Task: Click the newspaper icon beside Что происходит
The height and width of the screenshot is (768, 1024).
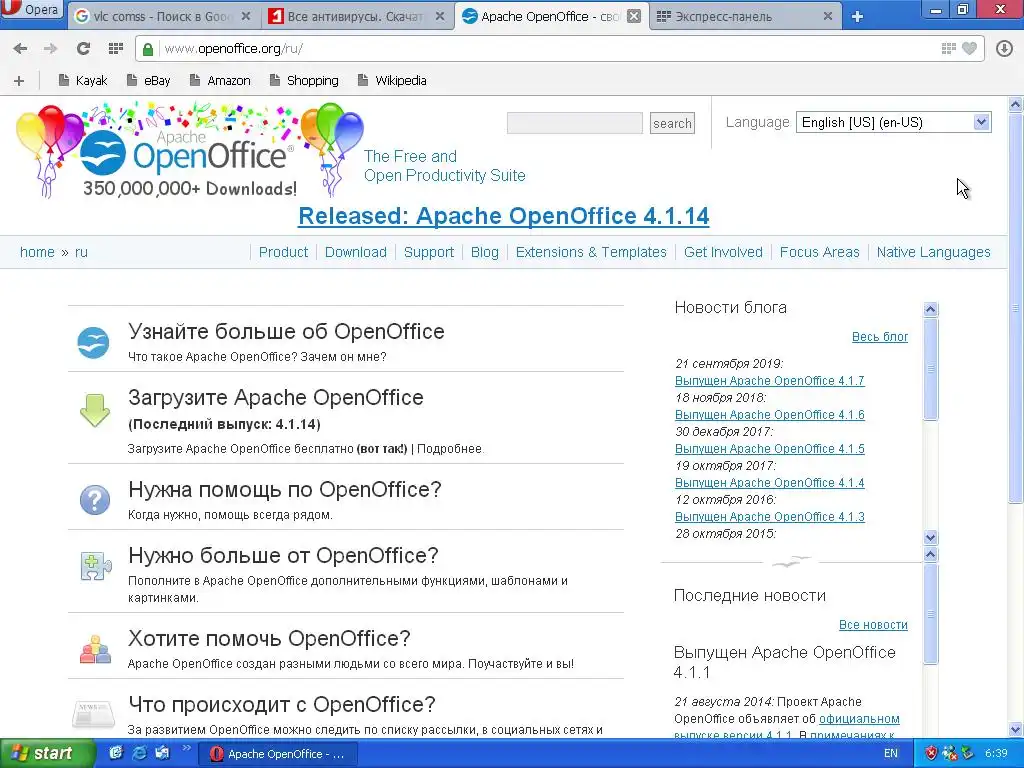Action: click(93, 714)
